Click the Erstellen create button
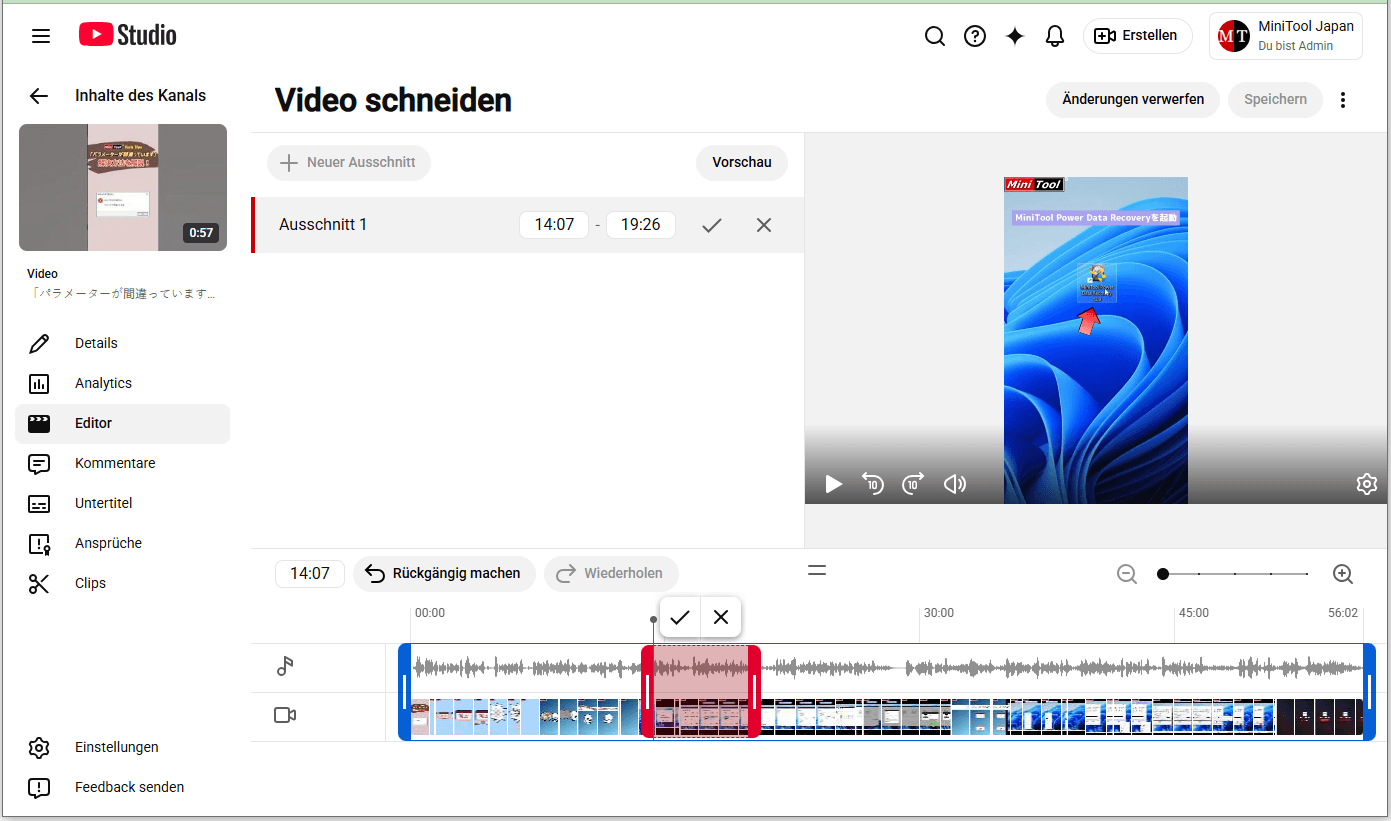1391x821 pixels. (x=1137, y=36)
